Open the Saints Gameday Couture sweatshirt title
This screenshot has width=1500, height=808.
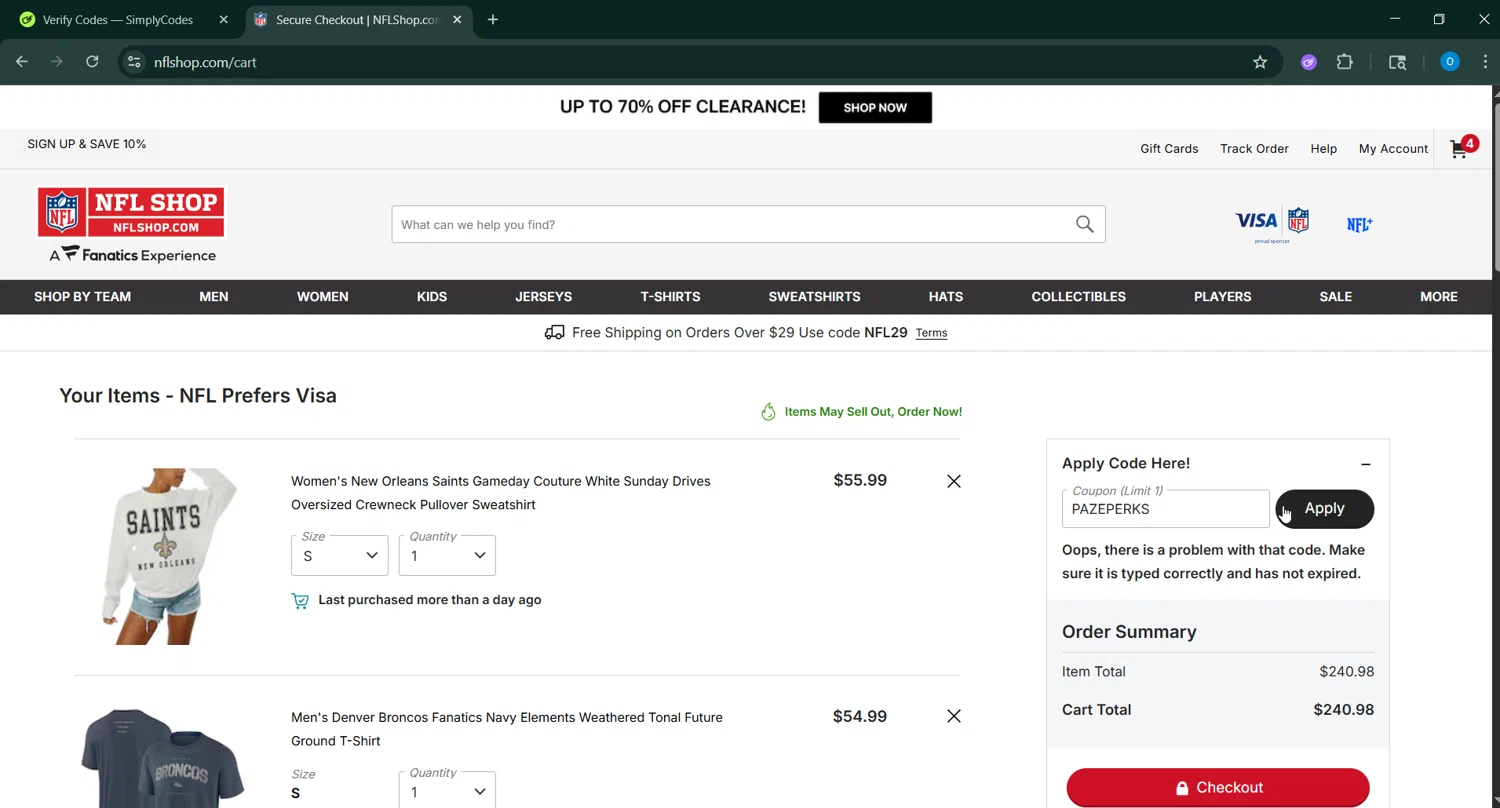tap(501, 493)
